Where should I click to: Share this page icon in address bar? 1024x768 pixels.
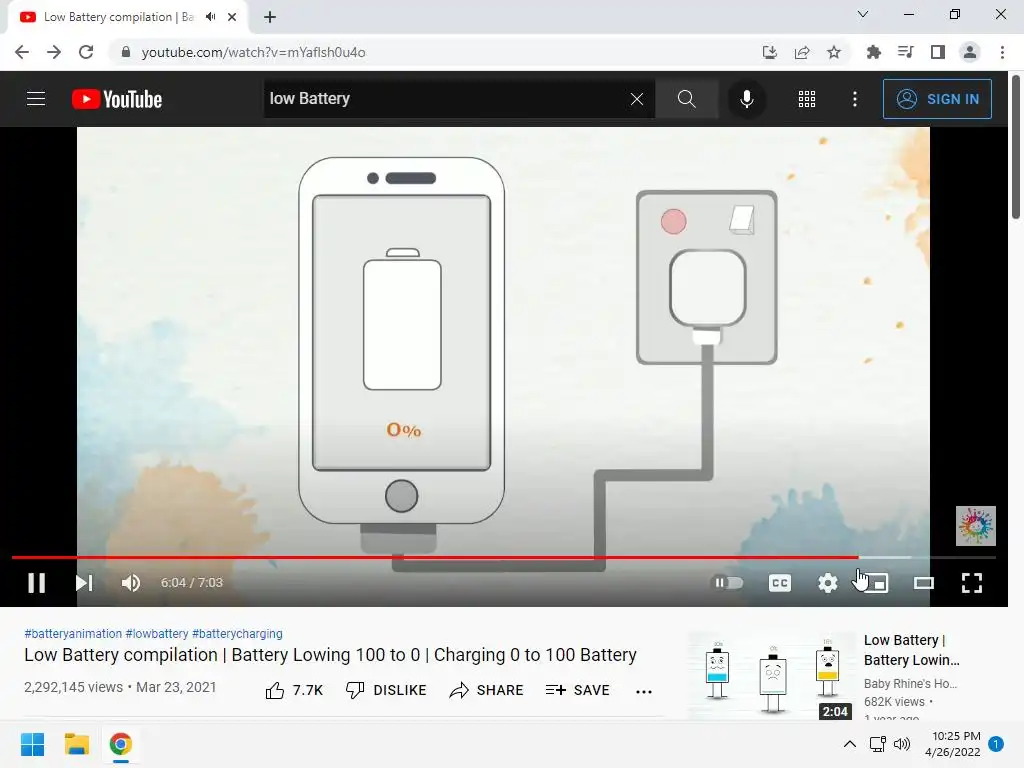pos(802,52)
